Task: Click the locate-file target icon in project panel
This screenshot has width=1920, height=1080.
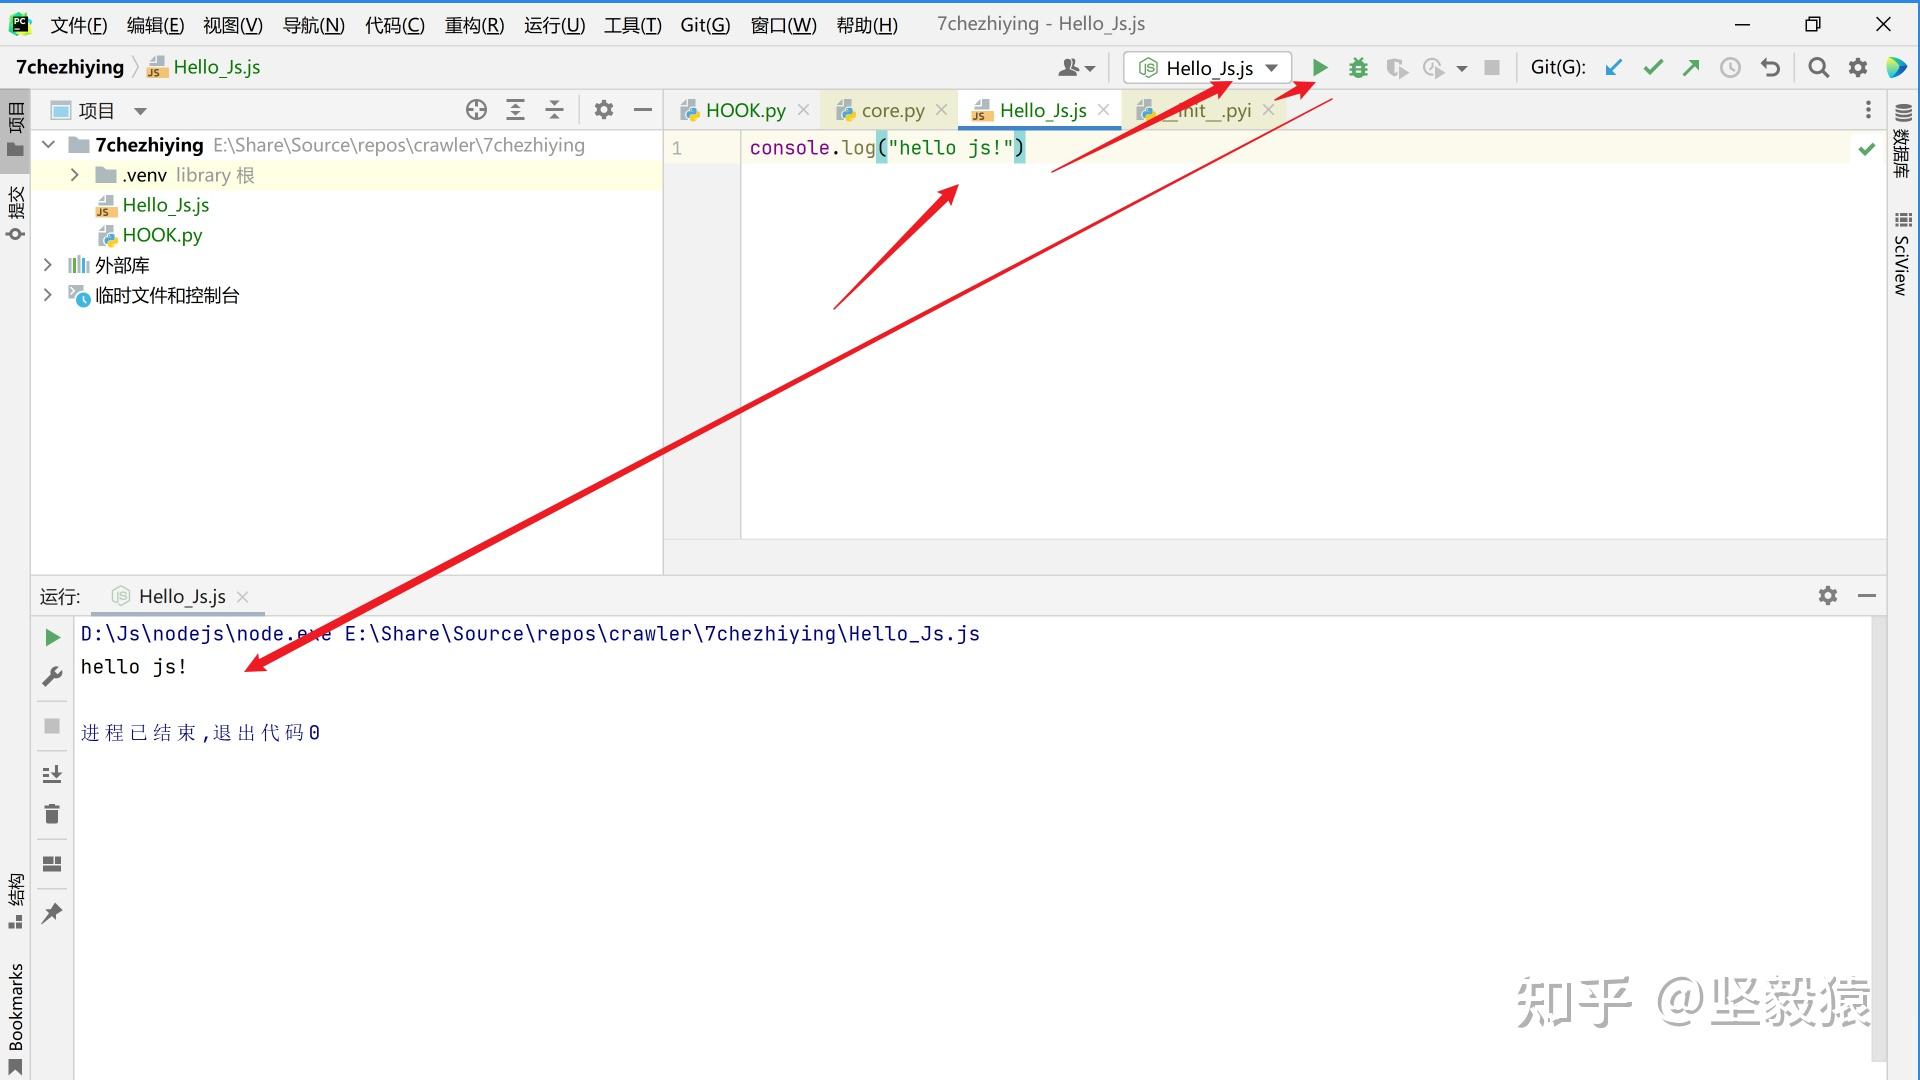Action: point(476,110)
